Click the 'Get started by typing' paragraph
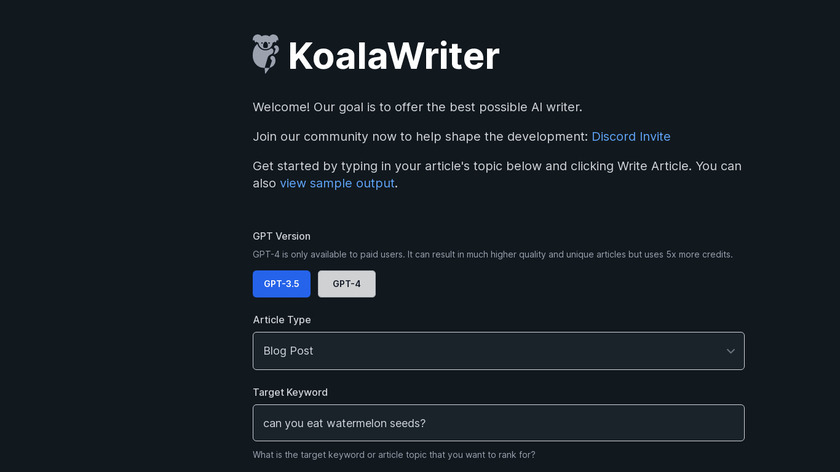Screen dimensions: 840x472 tap(497, 166)
